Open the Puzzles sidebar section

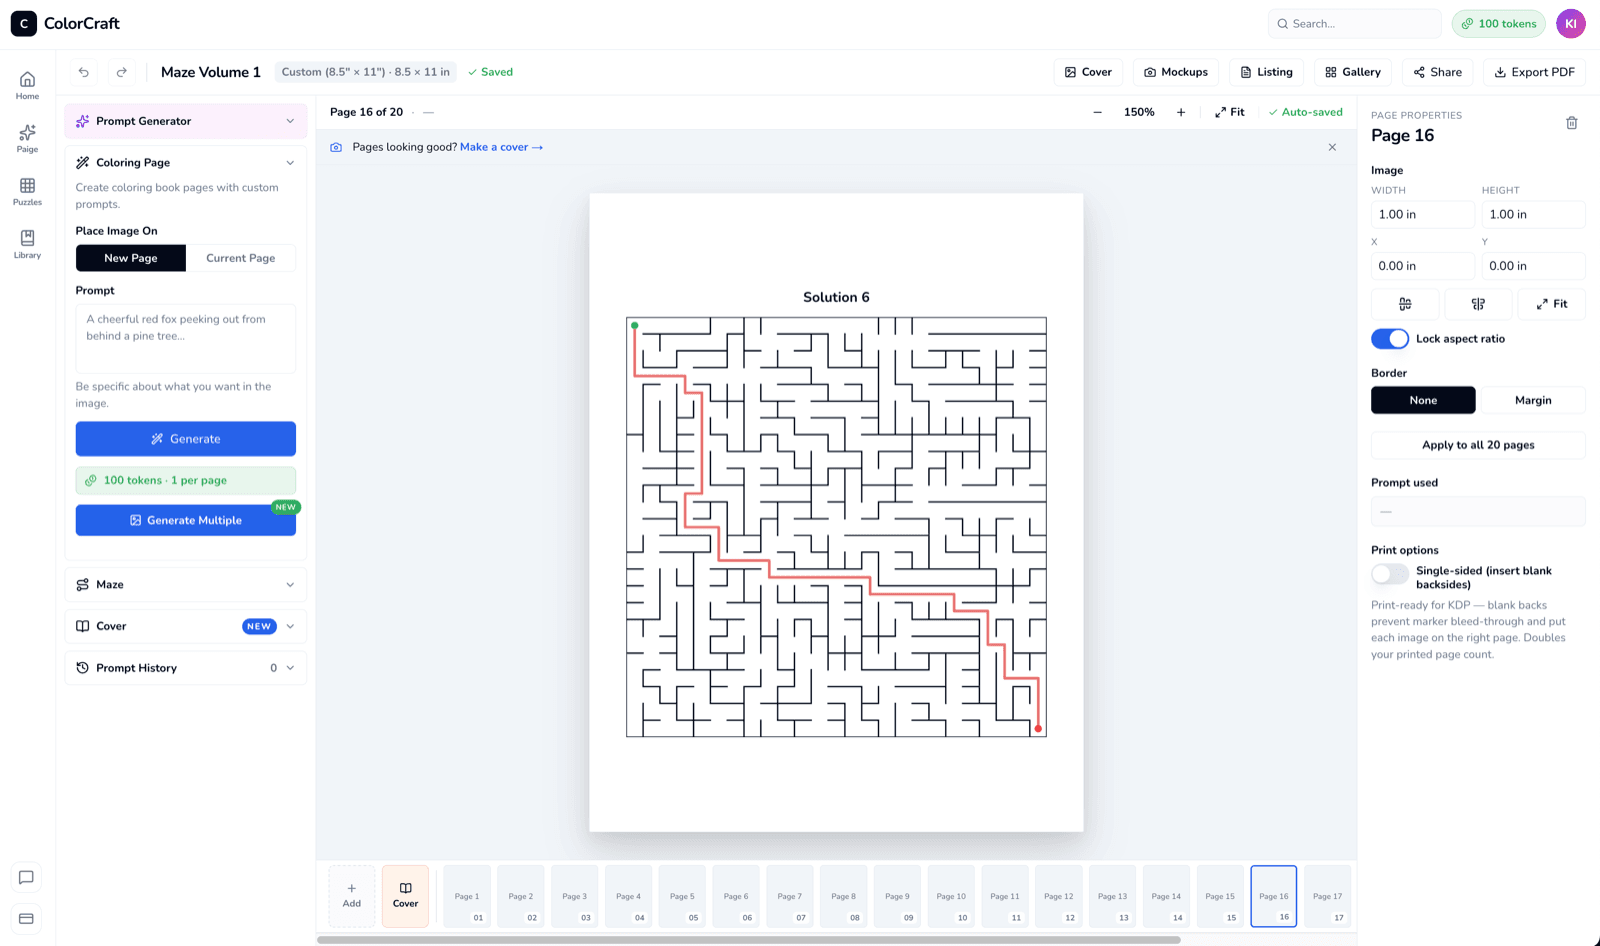[x=27, y=191]
